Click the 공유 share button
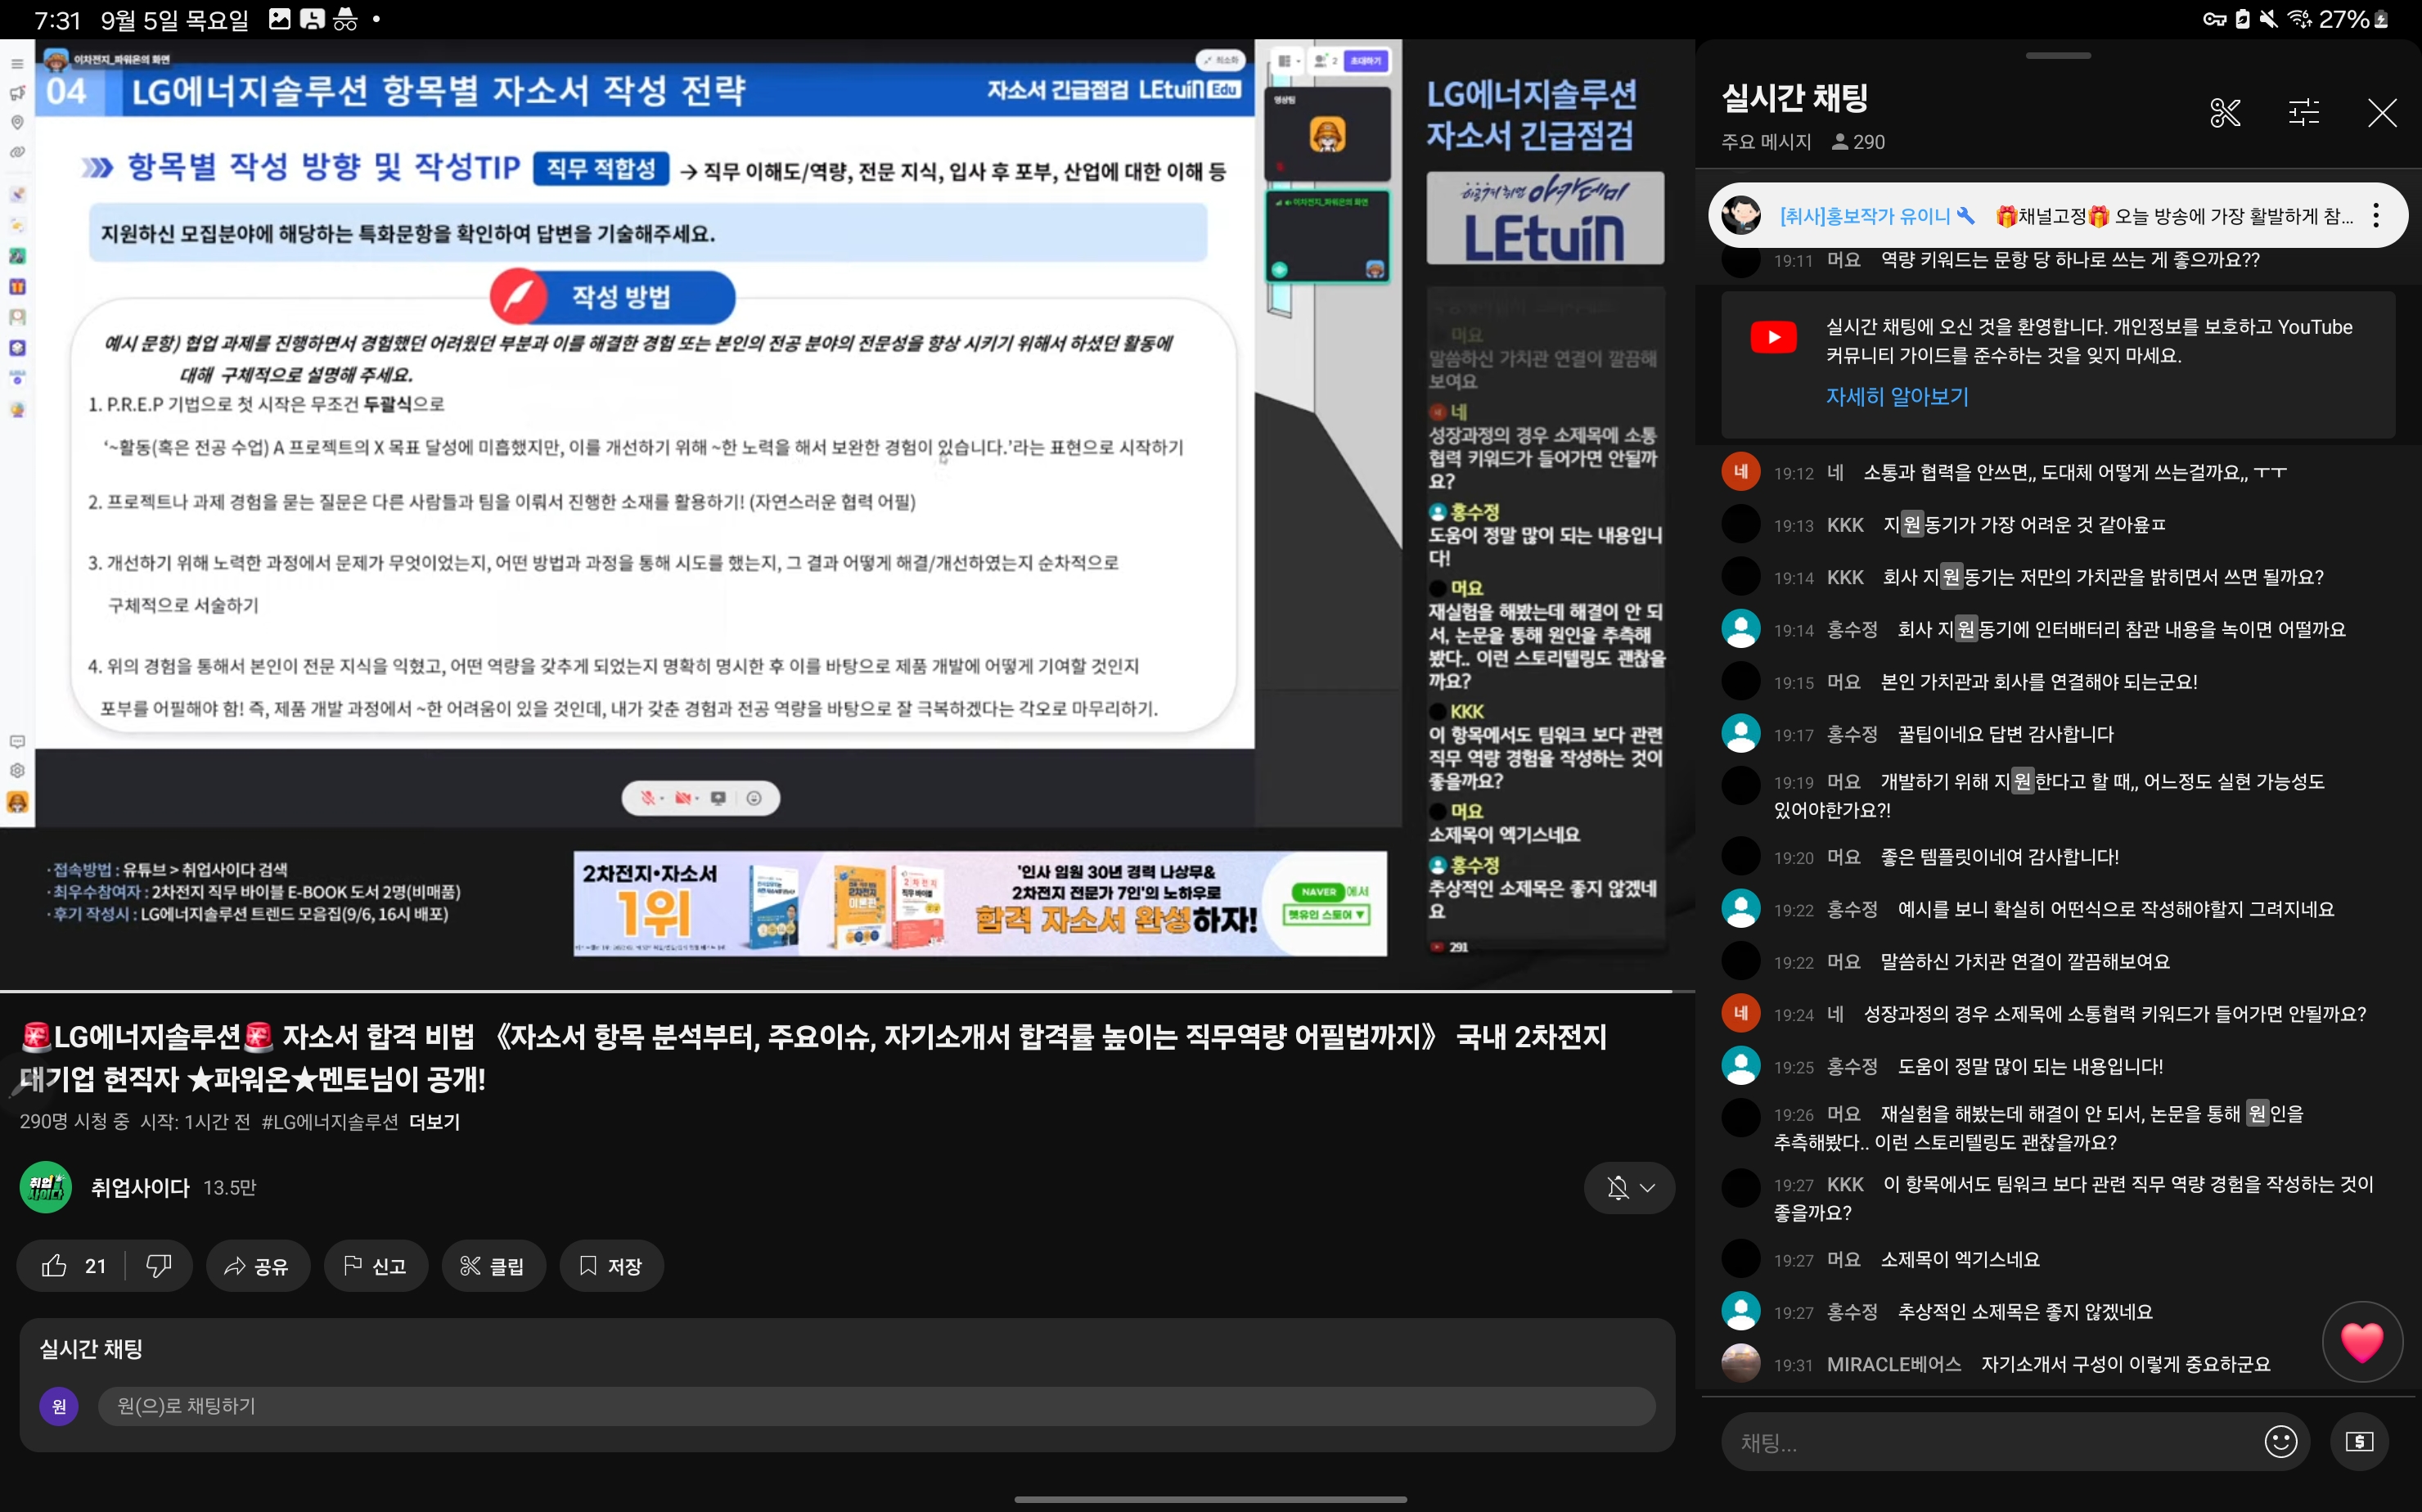This screenshot has width=2422, height=1512. coord(257,1266)
